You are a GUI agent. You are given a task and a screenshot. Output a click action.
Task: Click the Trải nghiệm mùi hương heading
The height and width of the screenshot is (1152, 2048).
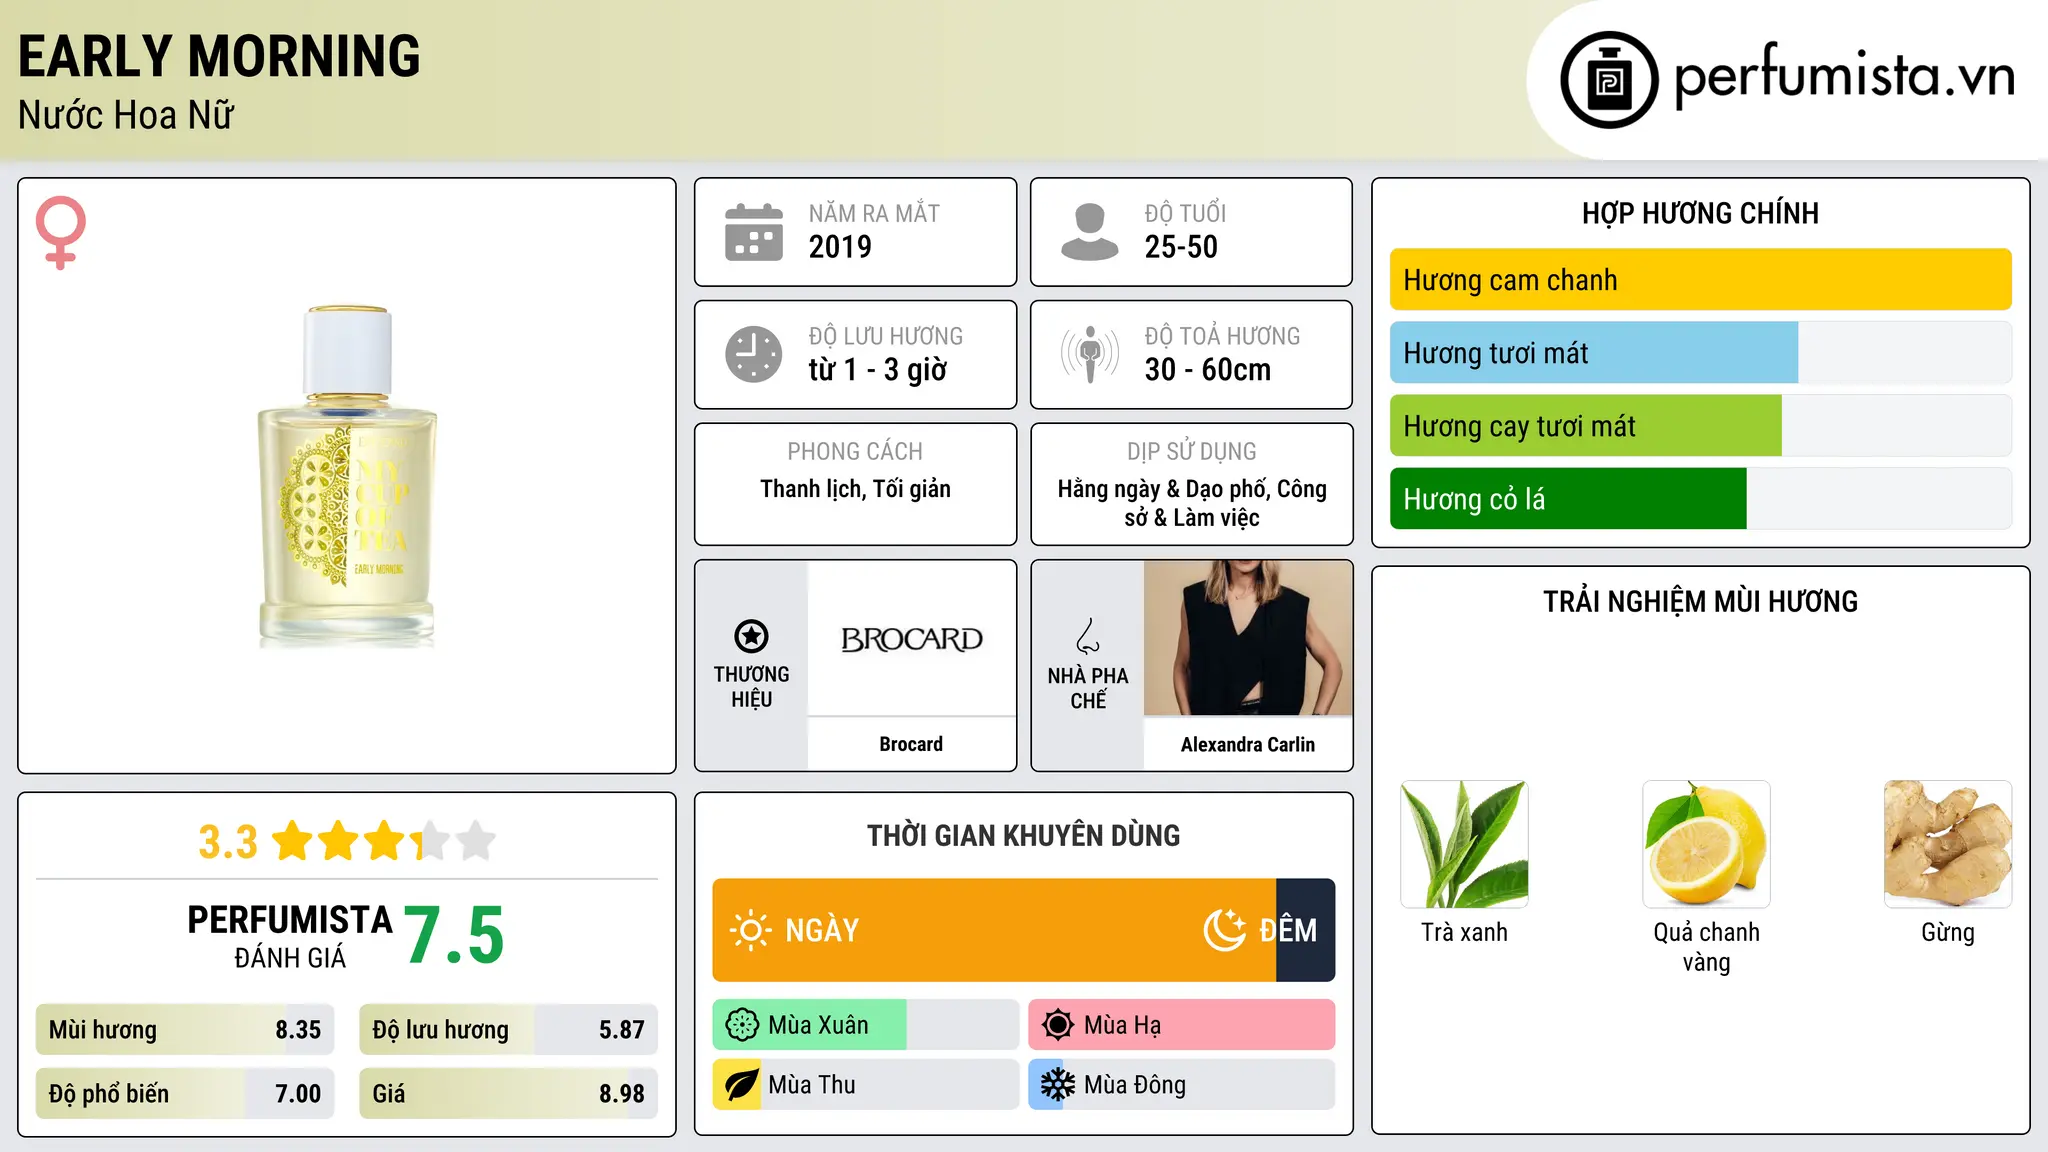(1700, 601)
